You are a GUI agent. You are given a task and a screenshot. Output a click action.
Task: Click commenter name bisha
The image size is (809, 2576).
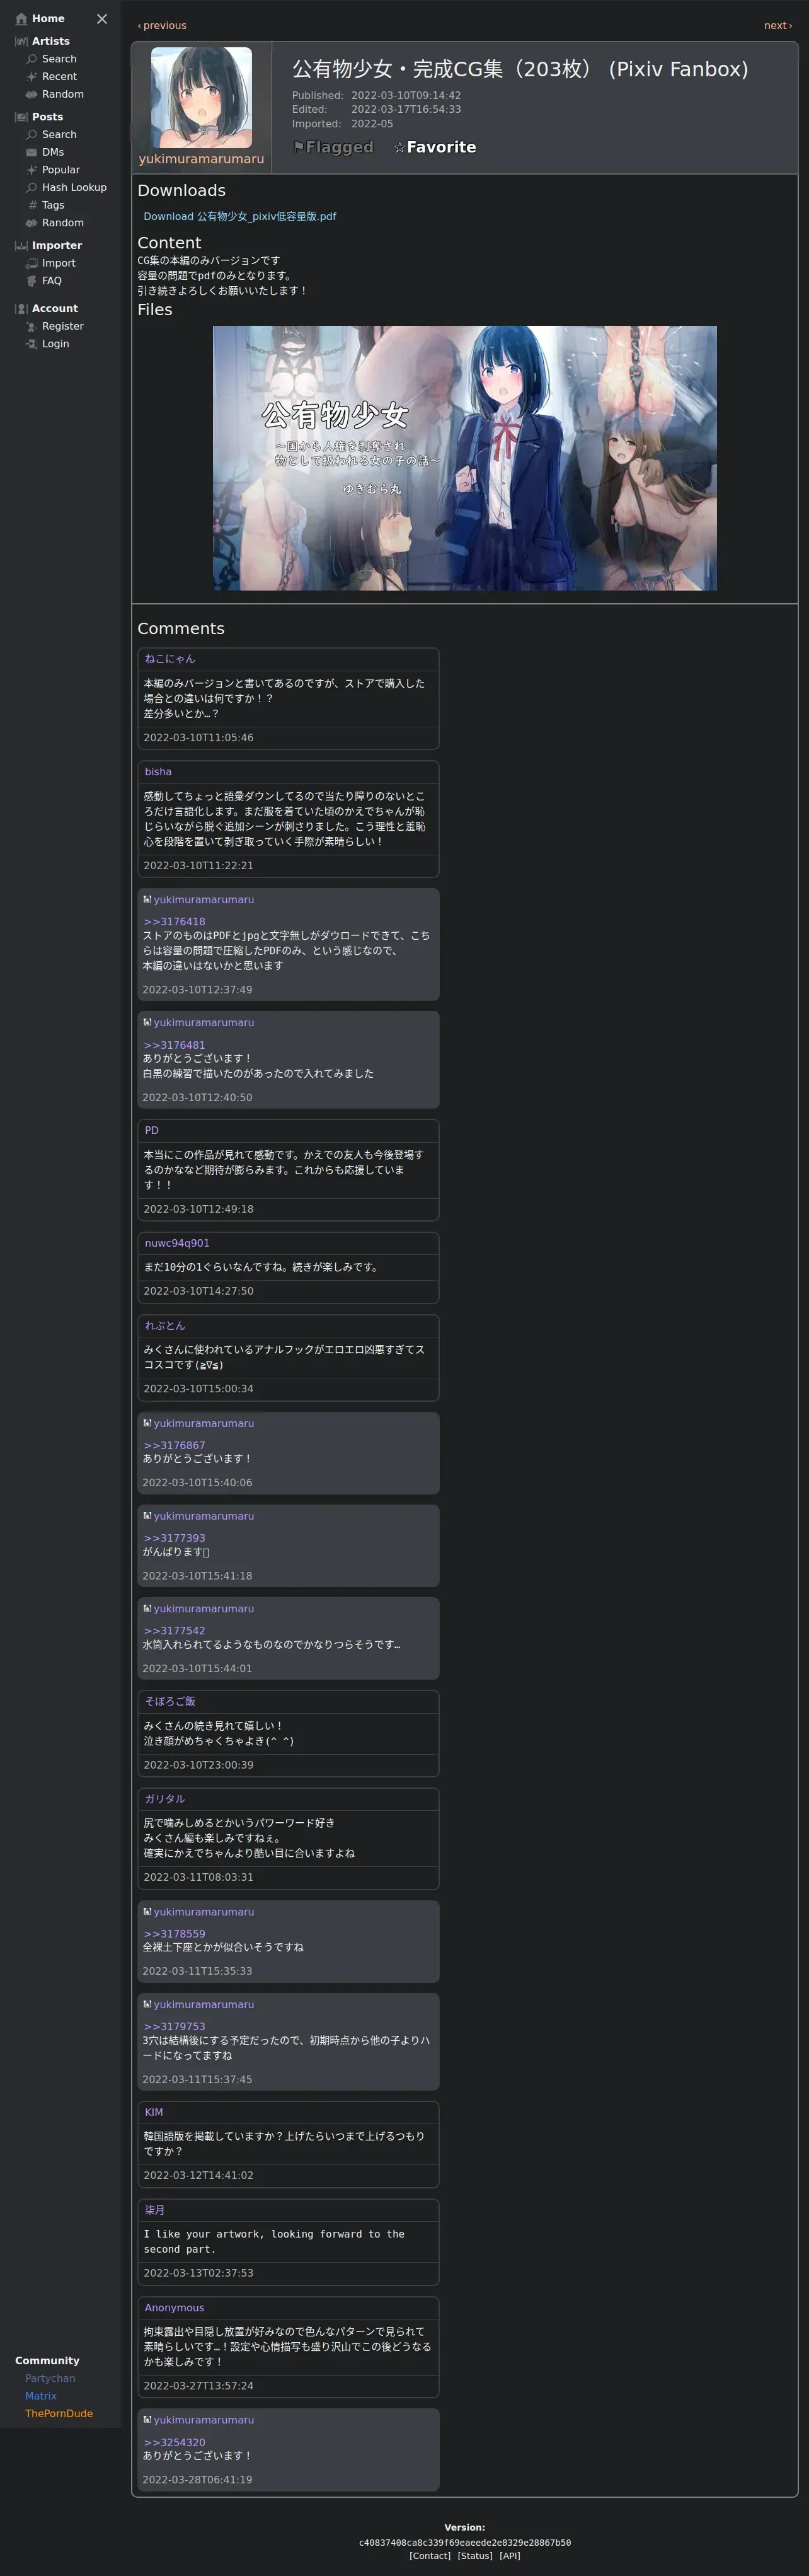pos(158,772)
